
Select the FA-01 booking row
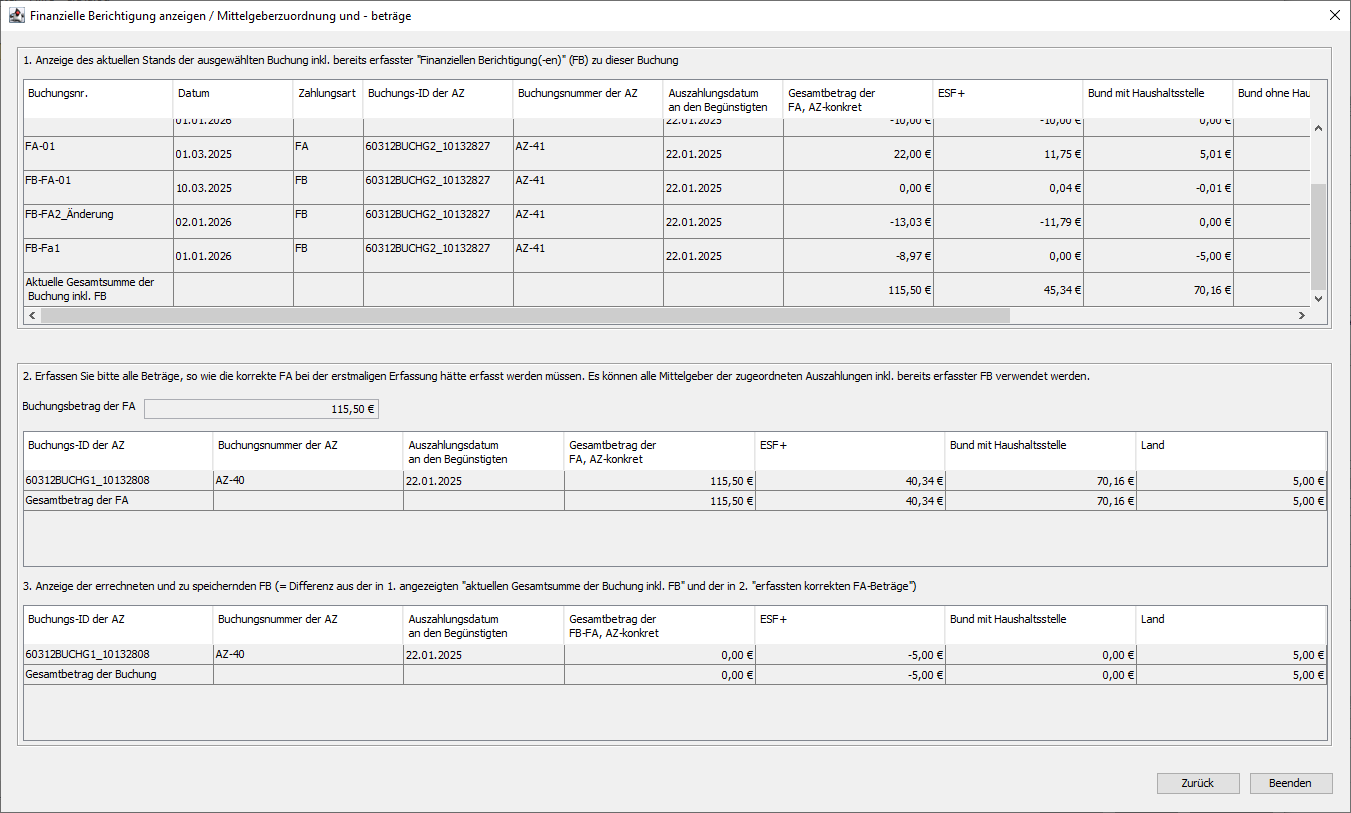[98, 153]
